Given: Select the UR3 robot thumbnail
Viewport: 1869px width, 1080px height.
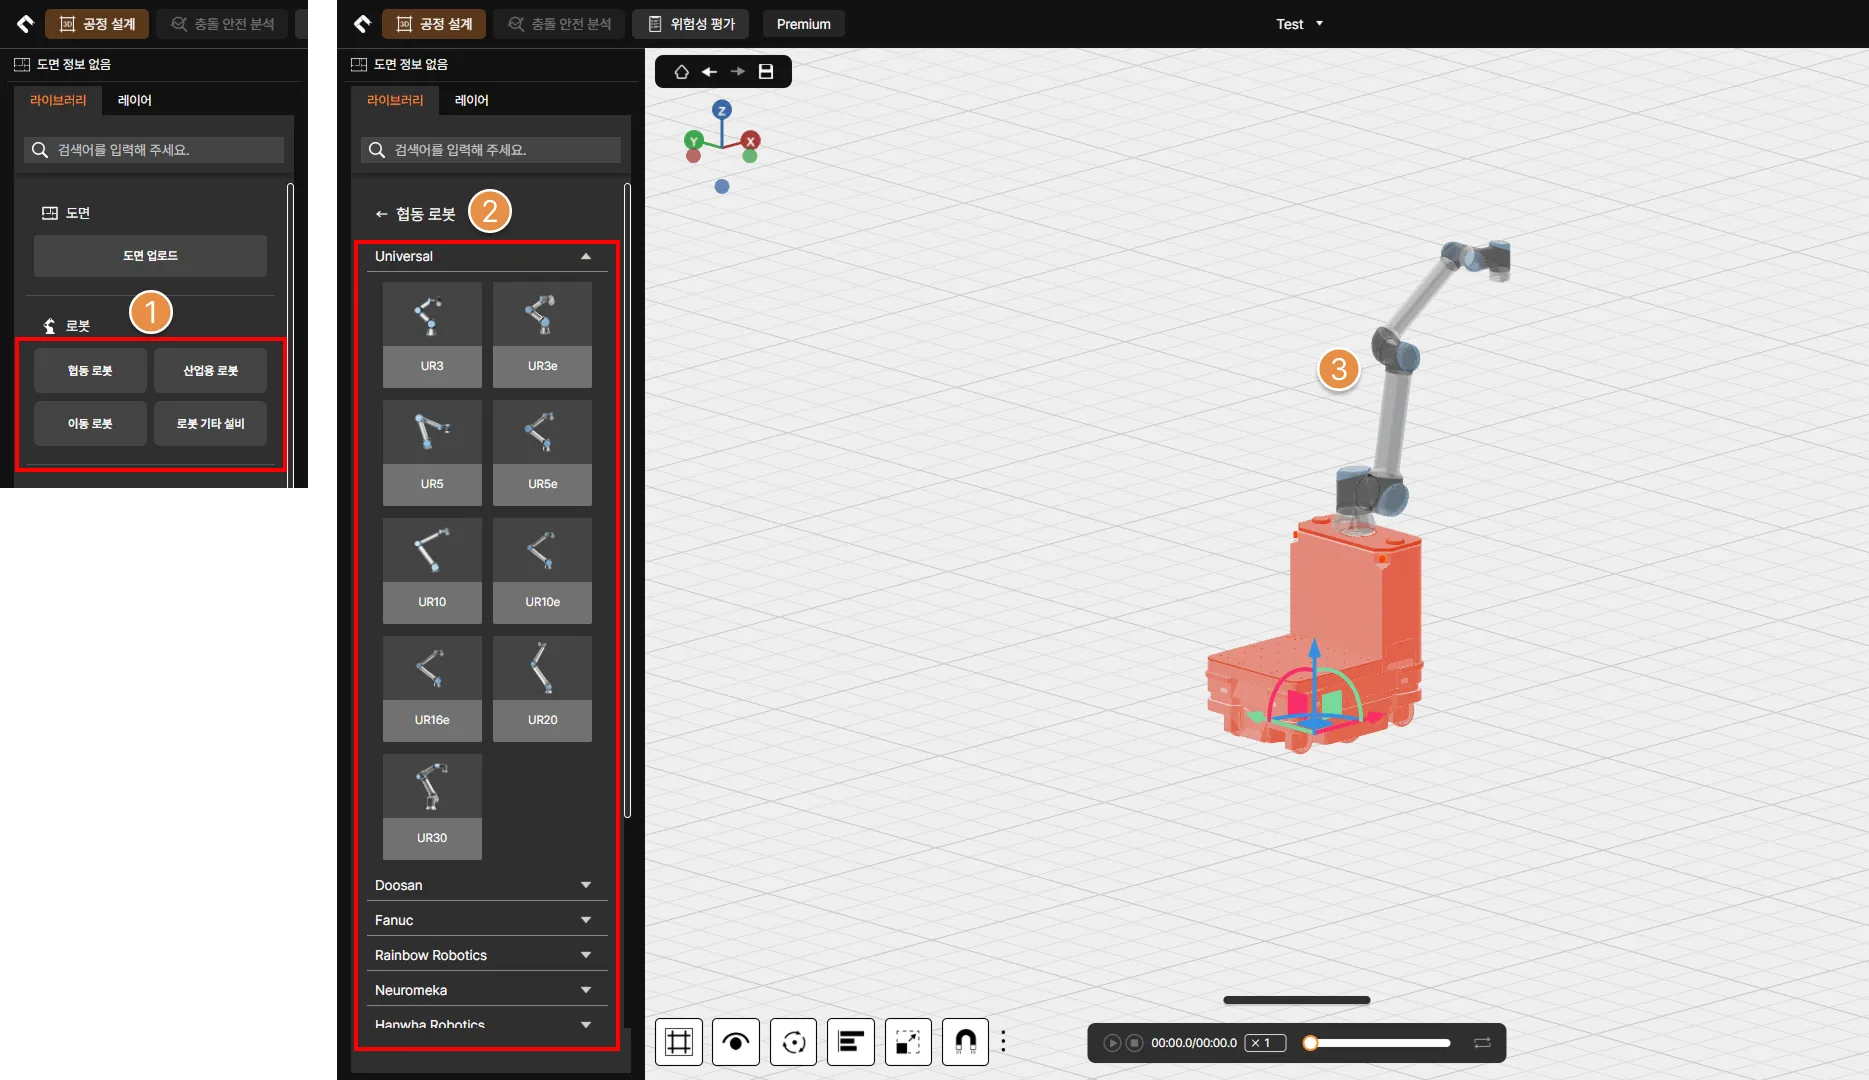Looking at the screenshot, I should click(x=432, y=334).
